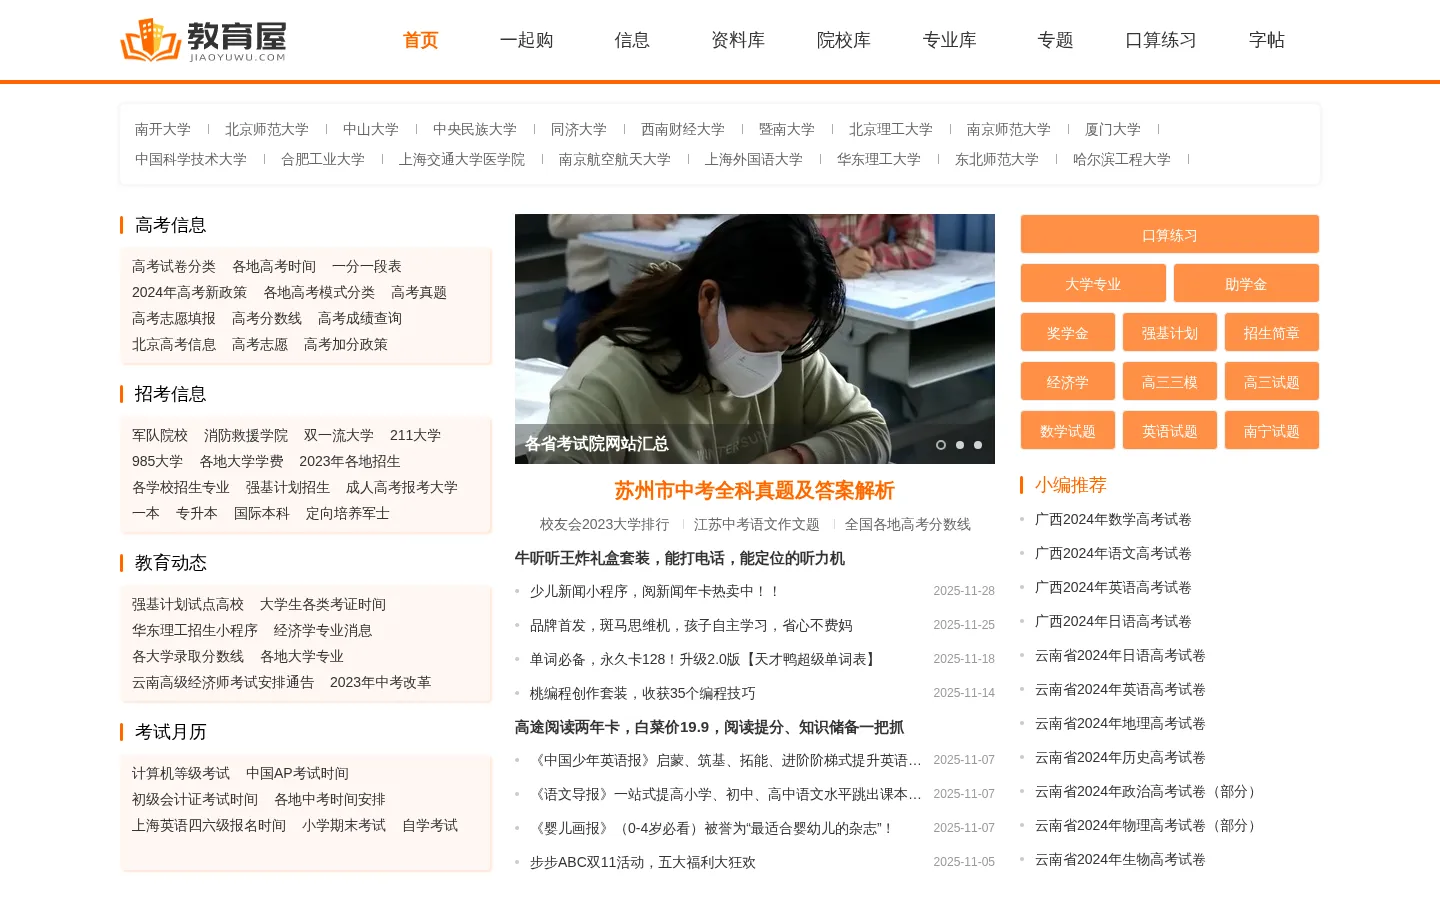Open the 一起购 nav item
The width and height of the screenshot is (1440, 900).
[527, 40]
